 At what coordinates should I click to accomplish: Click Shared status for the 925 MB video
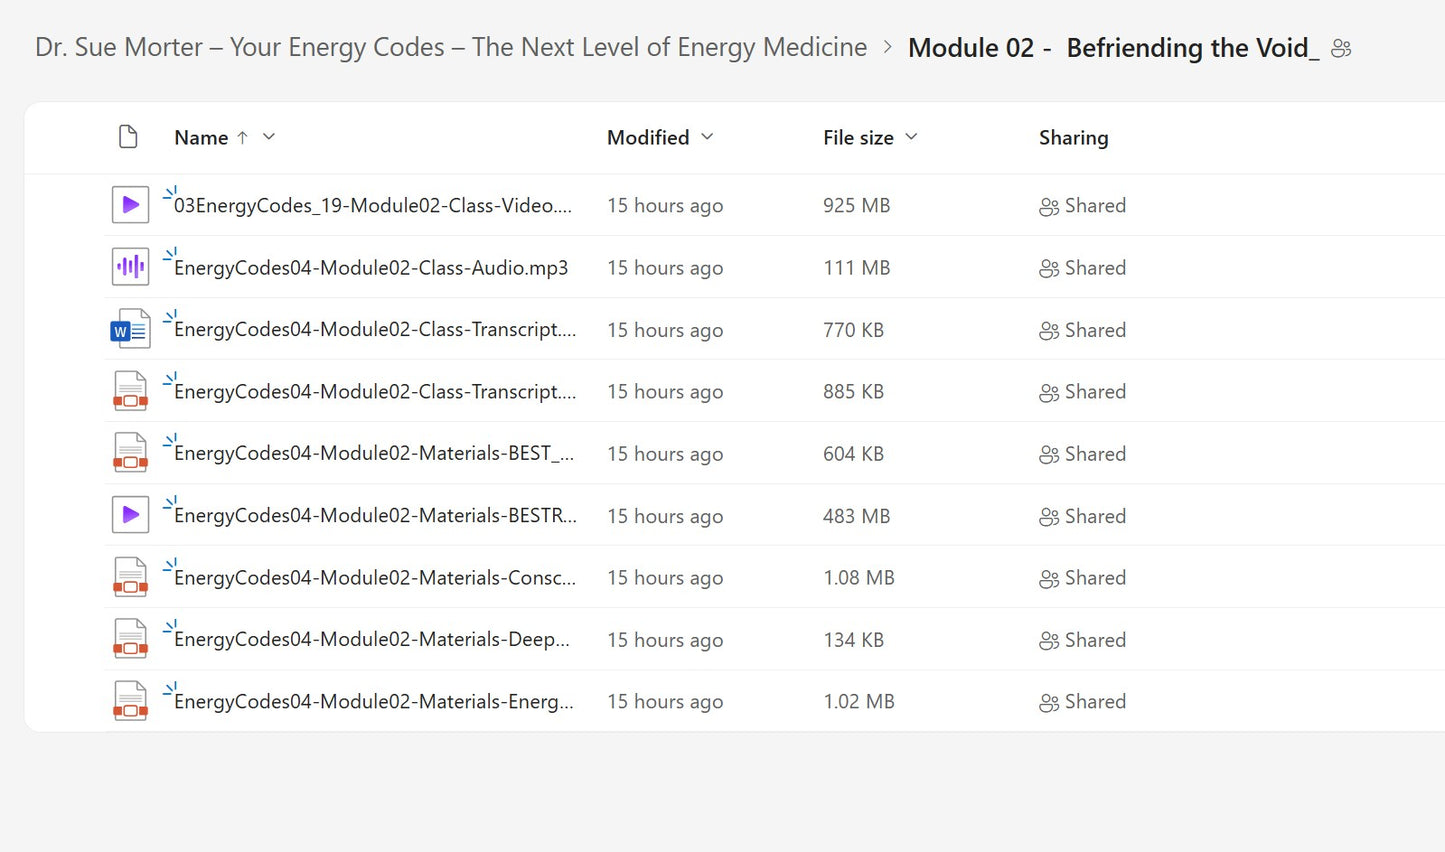[1083, 206]
